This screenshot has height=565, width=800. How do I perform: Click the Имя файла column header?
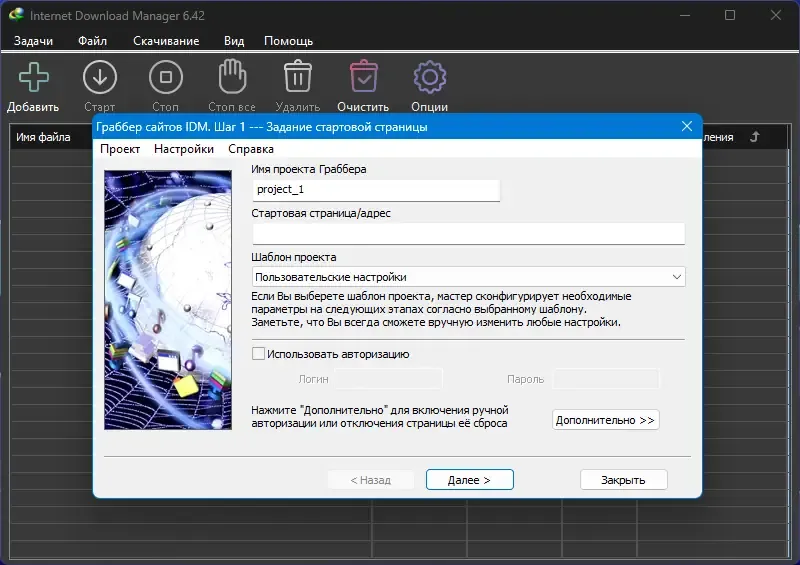[43, 137]
